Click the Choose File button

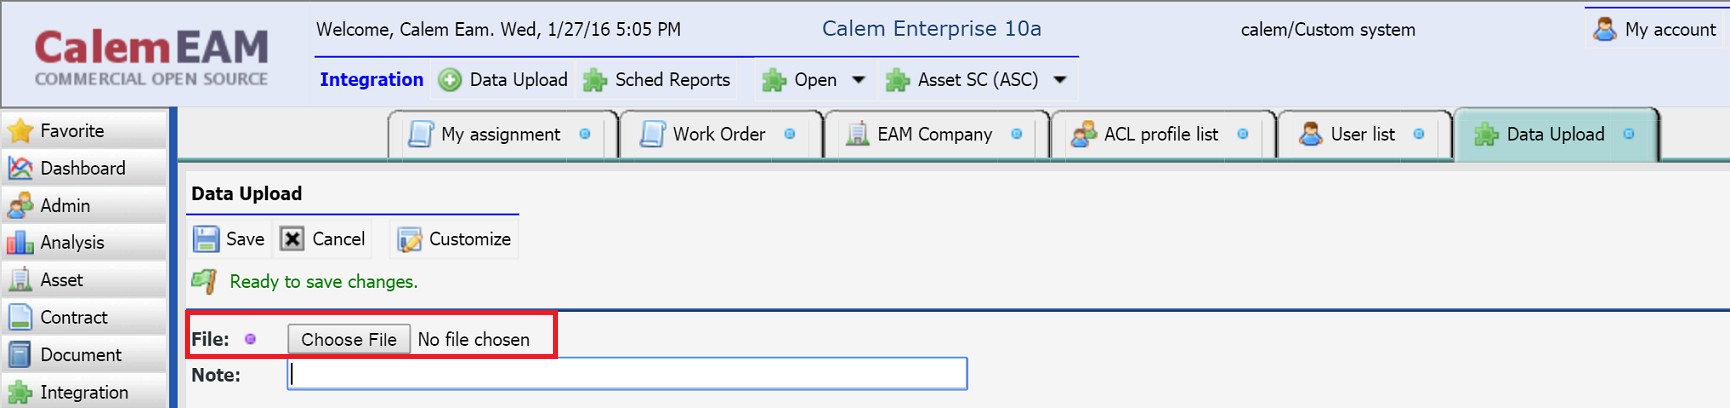pos(349,339)
